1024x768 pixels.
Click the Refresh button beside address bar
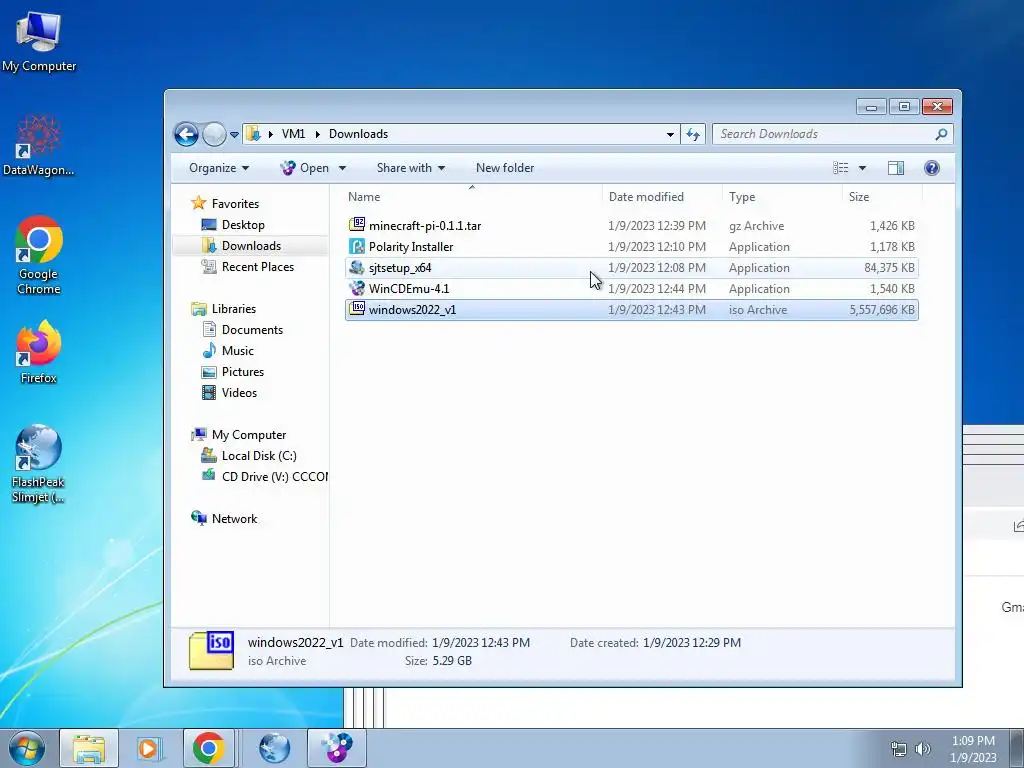tap(693, 135)
